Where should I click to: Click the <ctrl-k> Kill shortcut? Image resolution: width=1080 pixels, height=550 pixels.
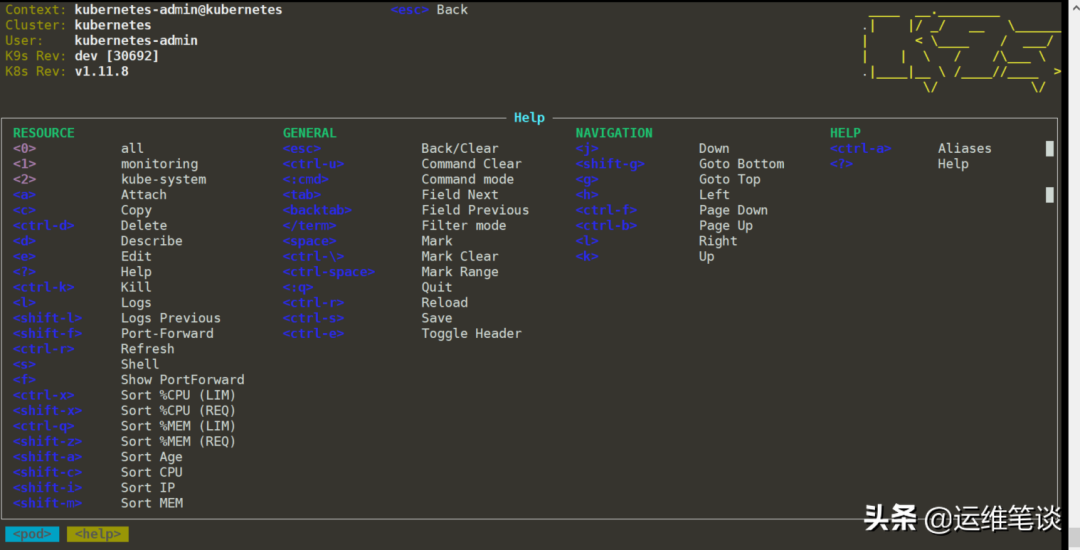(x=43, y=287)
